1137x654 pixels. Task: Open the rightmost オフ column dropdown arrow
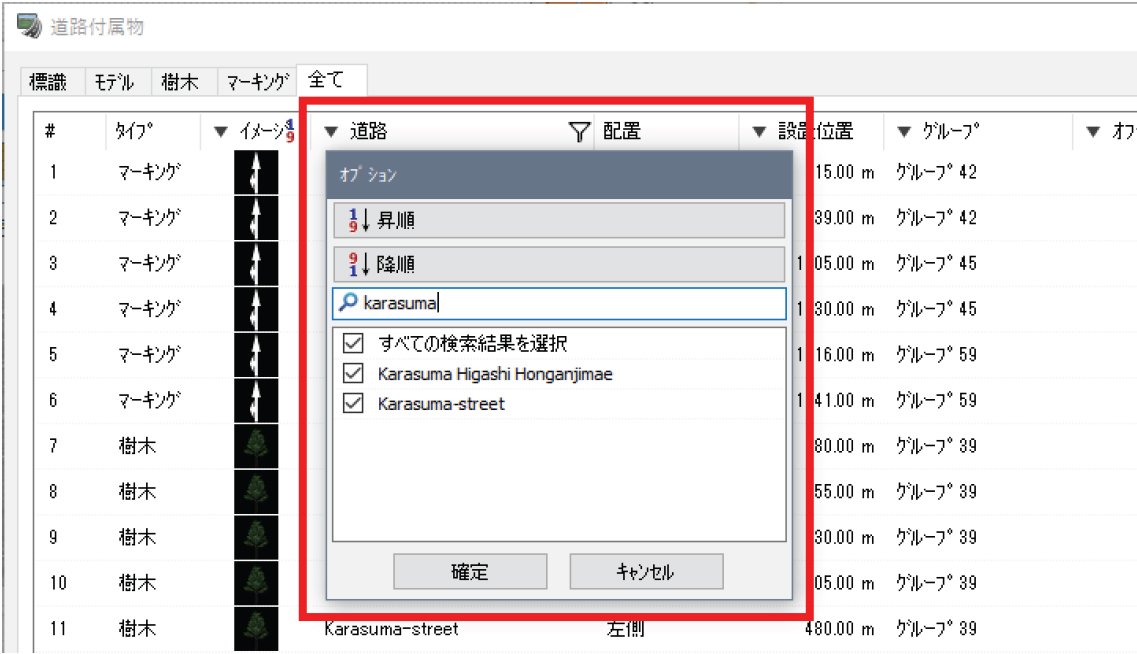tap(1093, 132)
